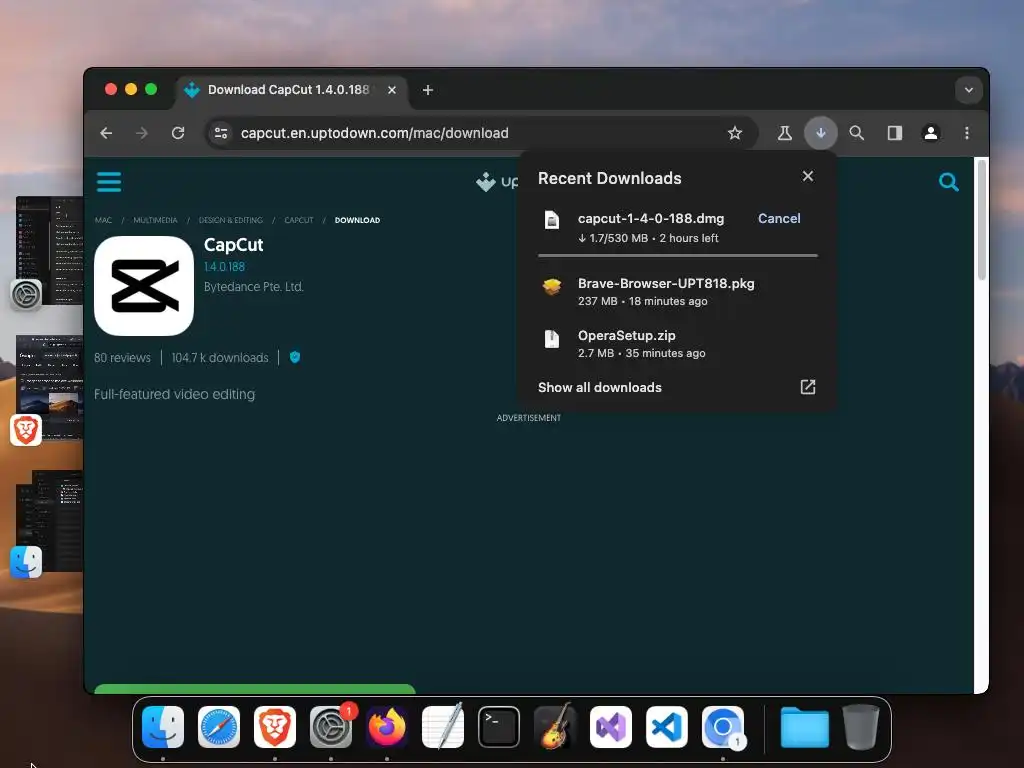Click the blue verified shield icon
Screen dimensions: 1024x768
[x=295, y=357]
